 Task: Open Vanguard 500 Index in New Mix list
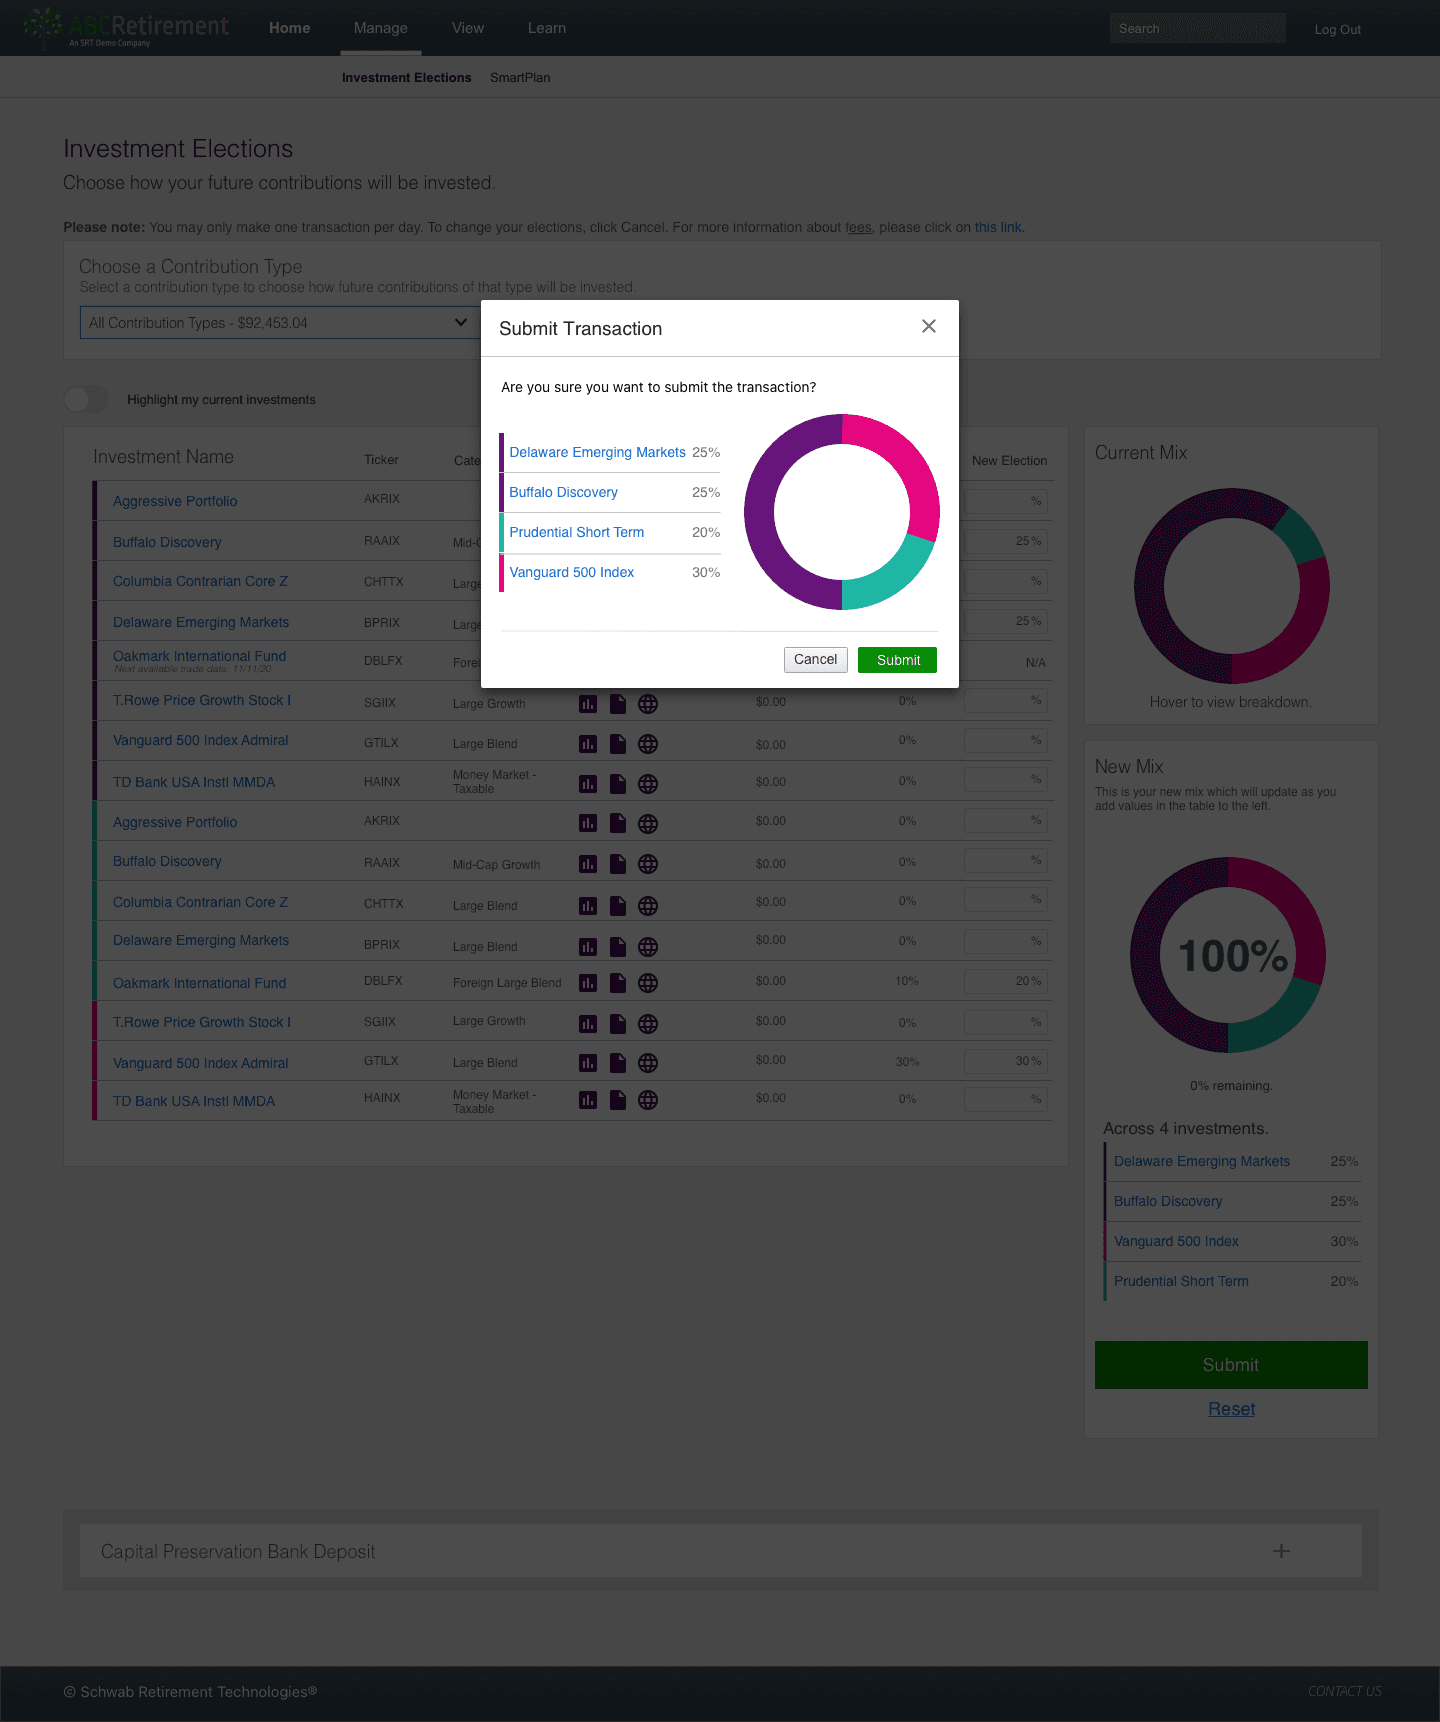click(1176, 1241)
